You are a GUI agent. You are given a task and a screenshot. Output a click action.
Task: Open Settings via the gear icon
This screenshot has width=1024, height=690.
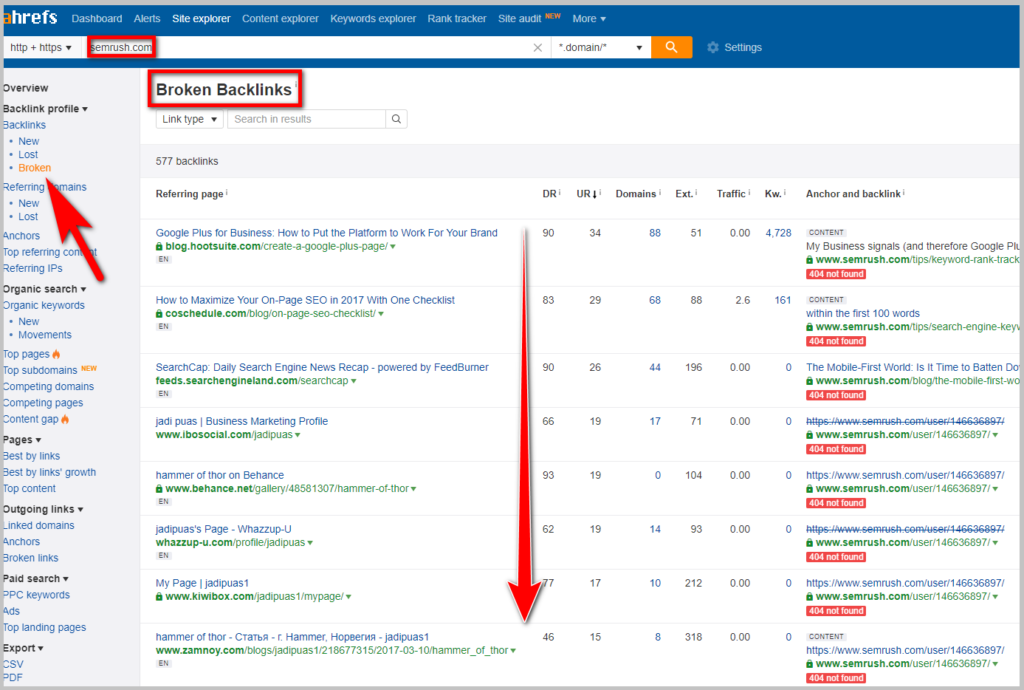click(x=713, y=48)
